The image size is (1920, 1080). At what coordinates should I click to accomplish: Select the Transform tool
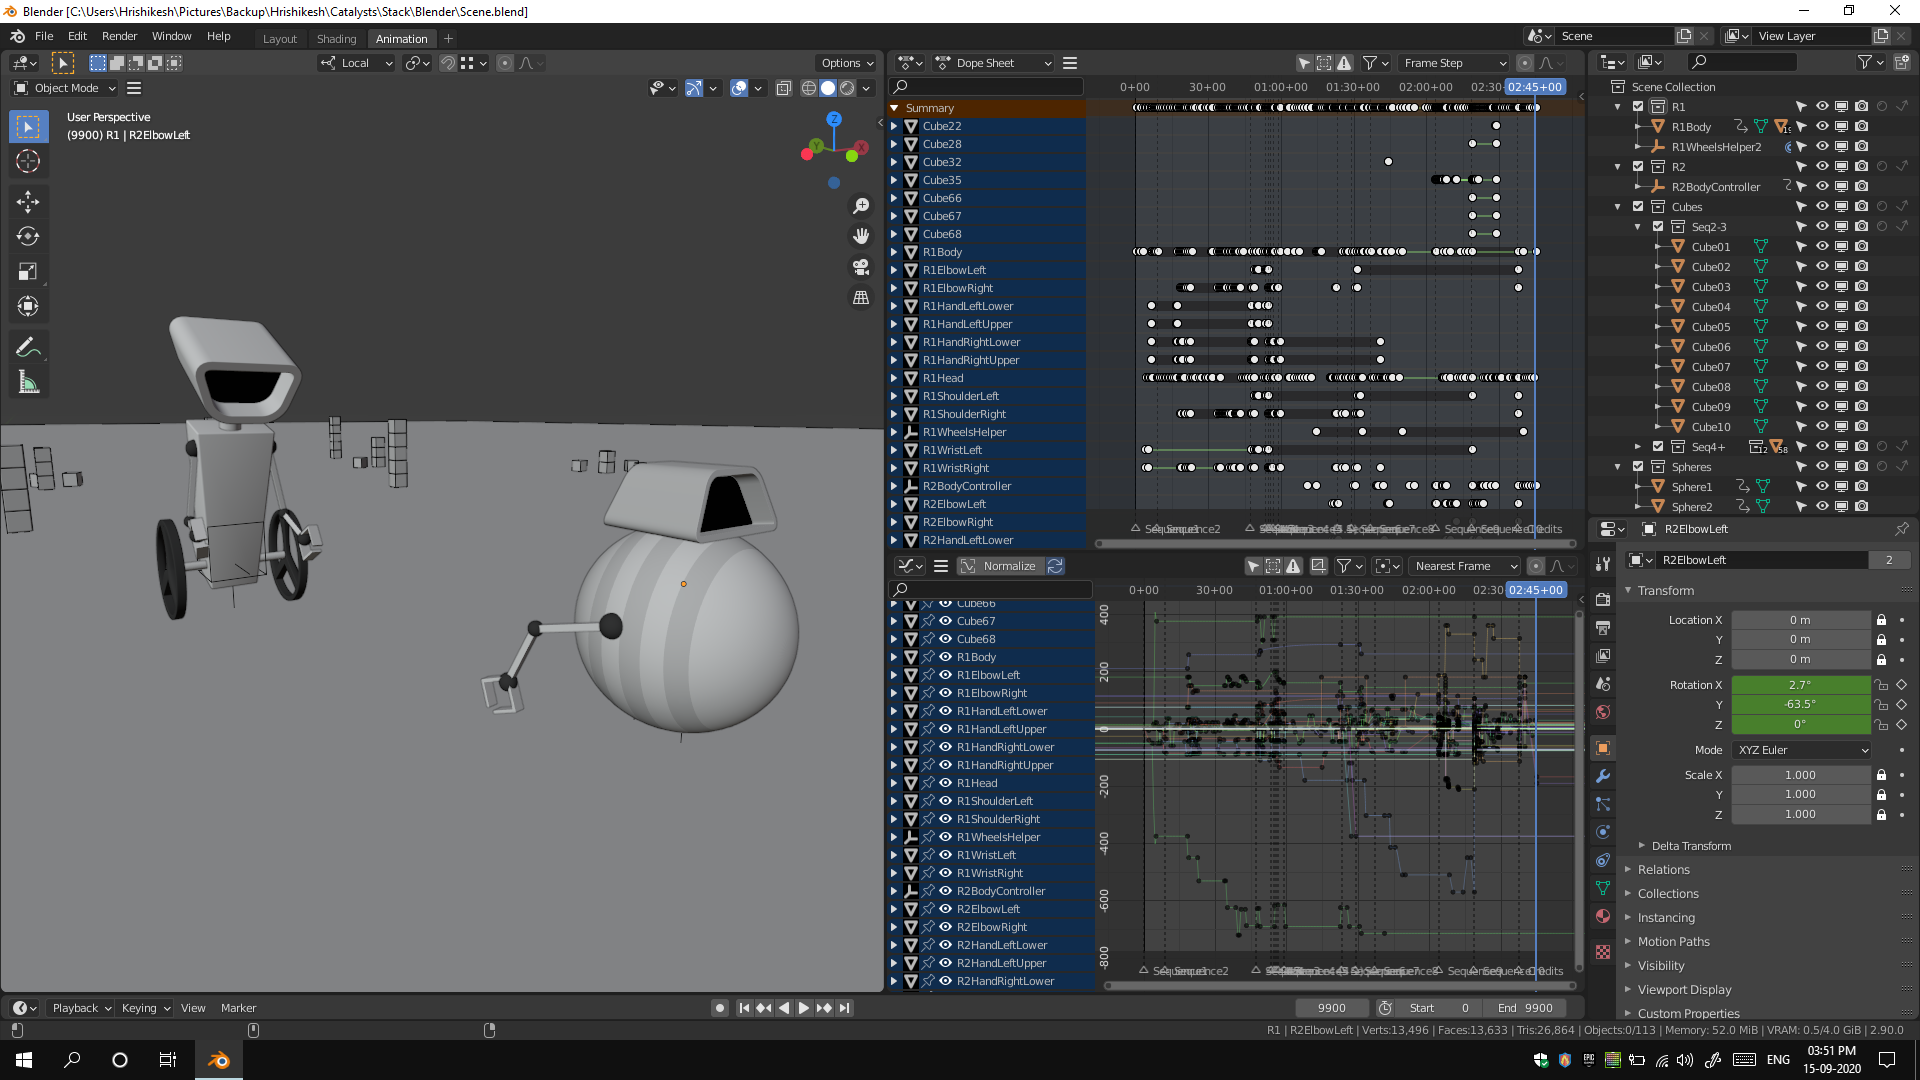28,306
